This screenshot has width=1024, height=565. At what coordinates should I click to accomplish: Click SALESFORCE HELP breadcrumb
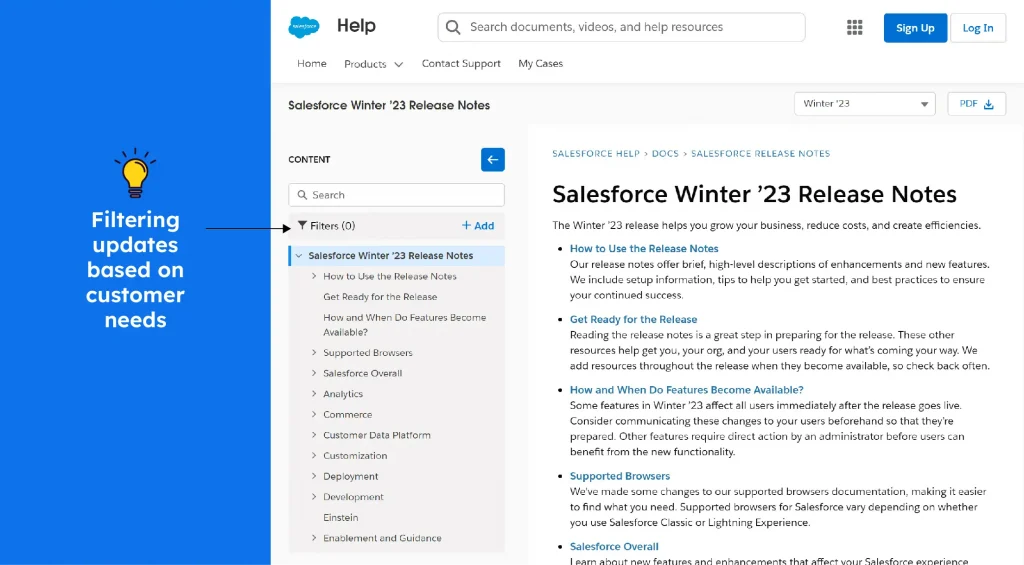coord(596,153)
